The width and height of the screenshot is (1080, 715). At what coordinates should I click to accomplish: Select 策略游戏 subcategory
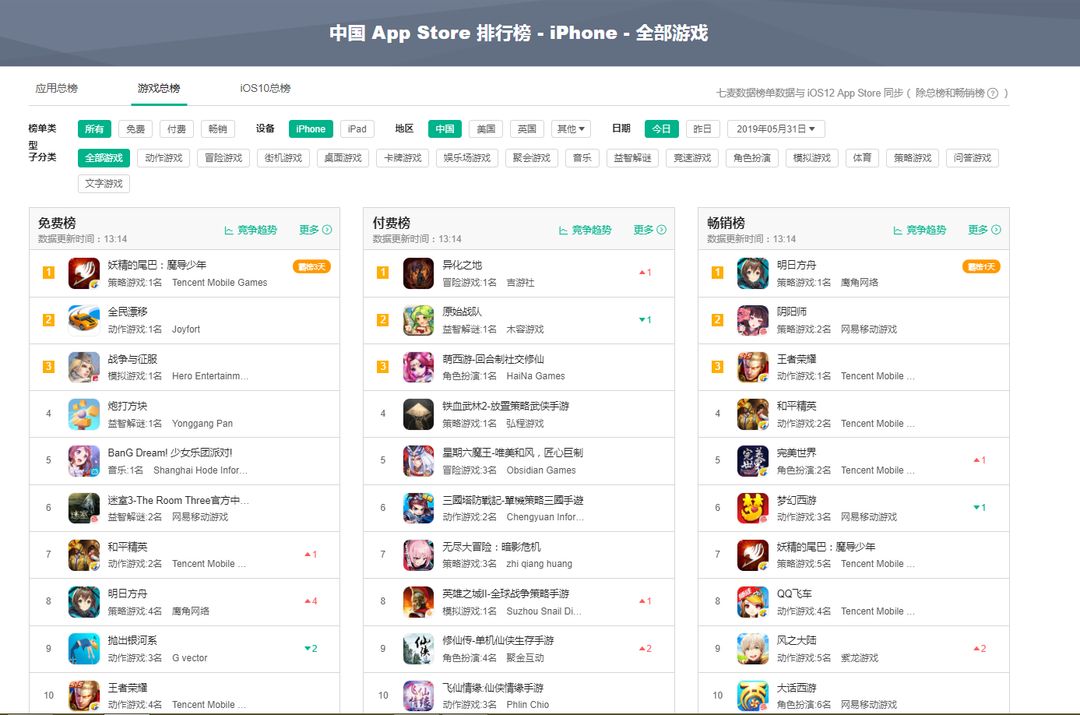913,158
